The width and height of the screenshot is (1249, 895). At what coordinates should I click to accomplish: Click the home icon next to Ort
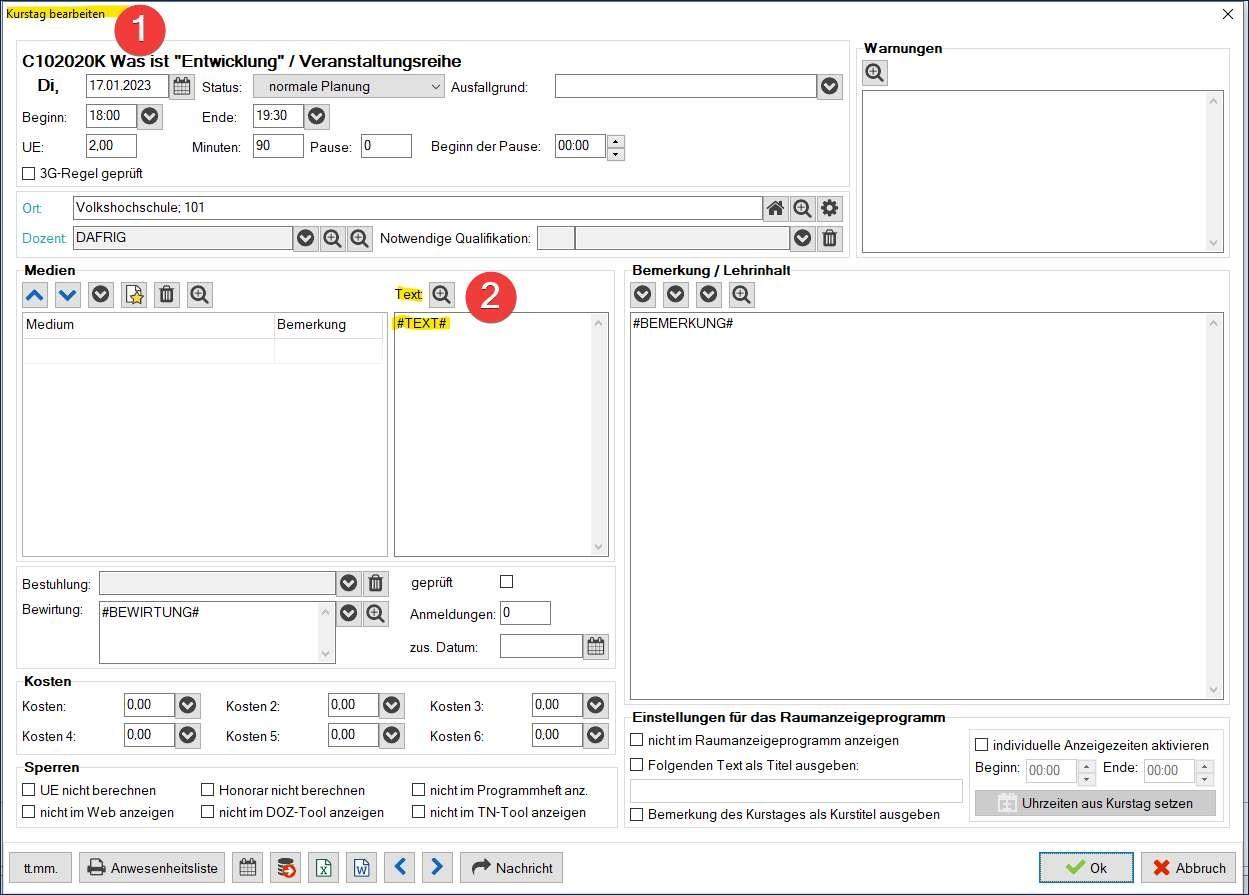[x=775, y=209]
